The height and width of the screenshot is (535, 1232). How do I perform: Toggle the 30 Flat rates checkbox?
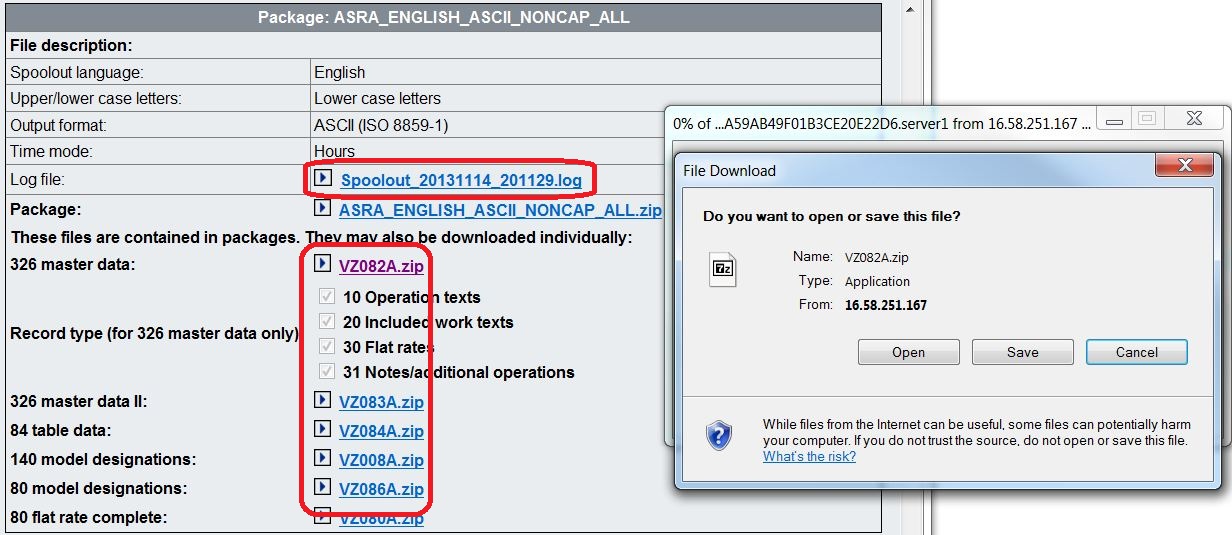pos(326,346)
